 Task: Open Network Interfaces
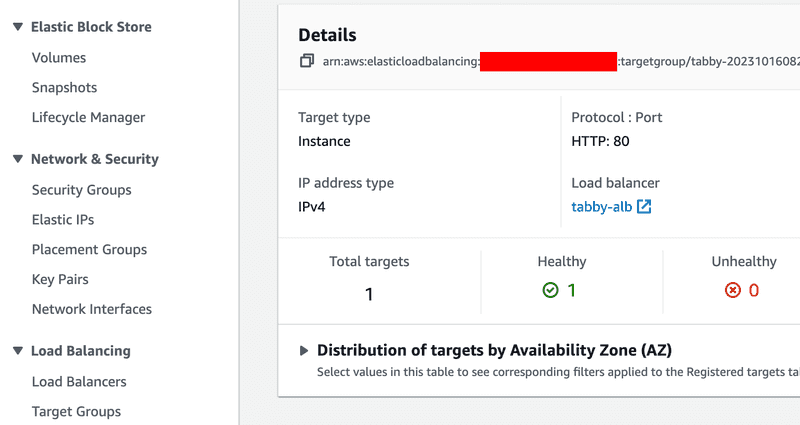tap(92, 309)
